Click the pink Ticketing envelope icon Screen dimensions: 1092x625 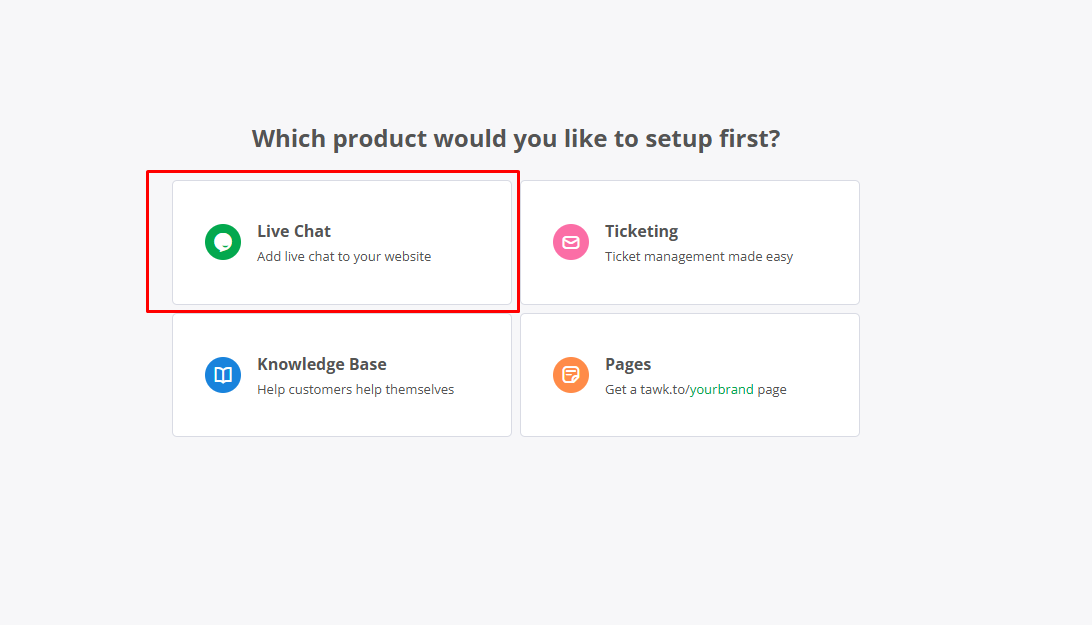point(571,242)
